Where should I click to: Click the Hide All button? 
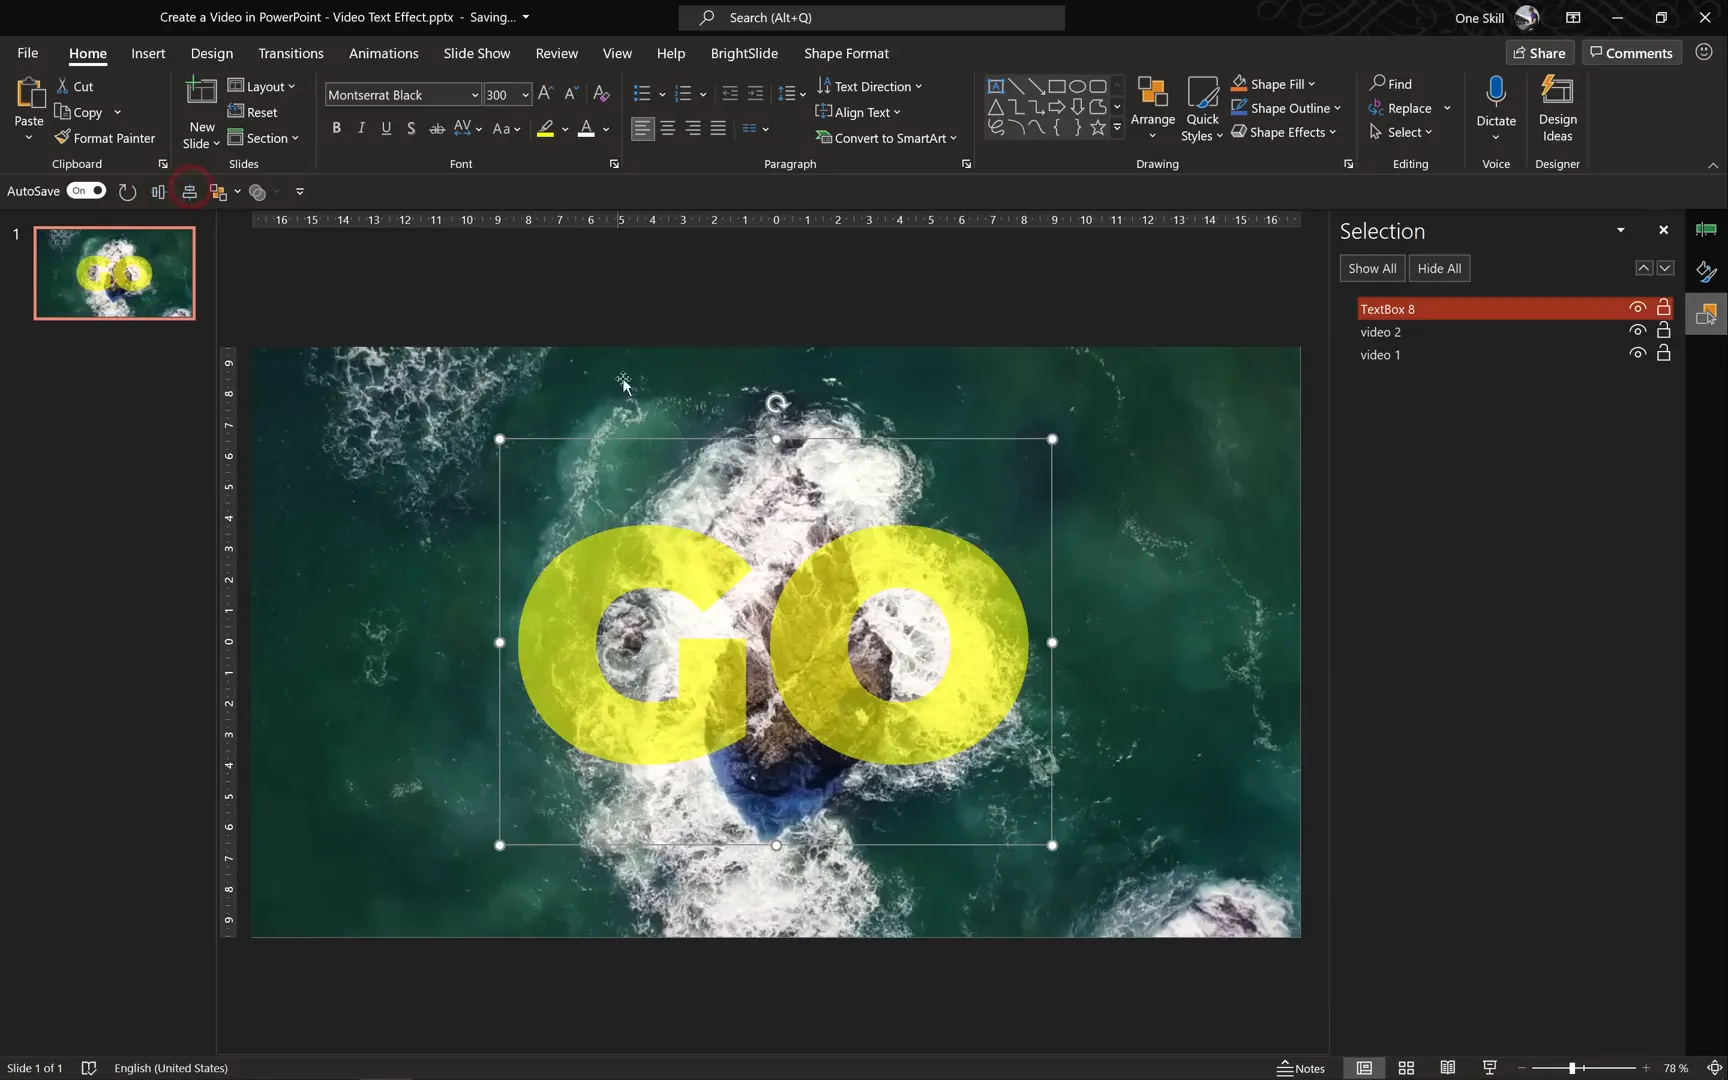(1439, 268)
